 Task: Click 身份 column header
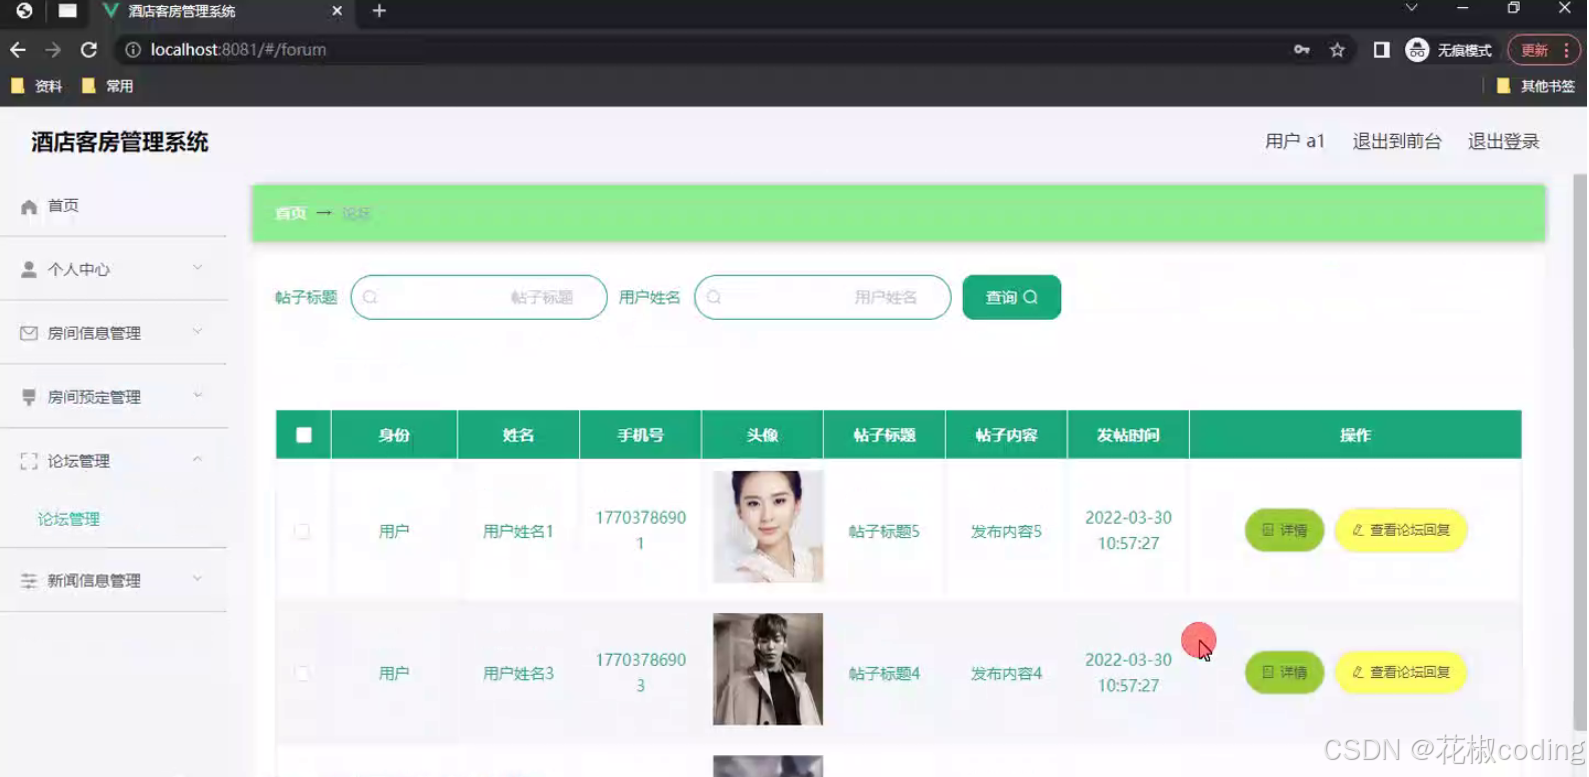tap(394, 435)
